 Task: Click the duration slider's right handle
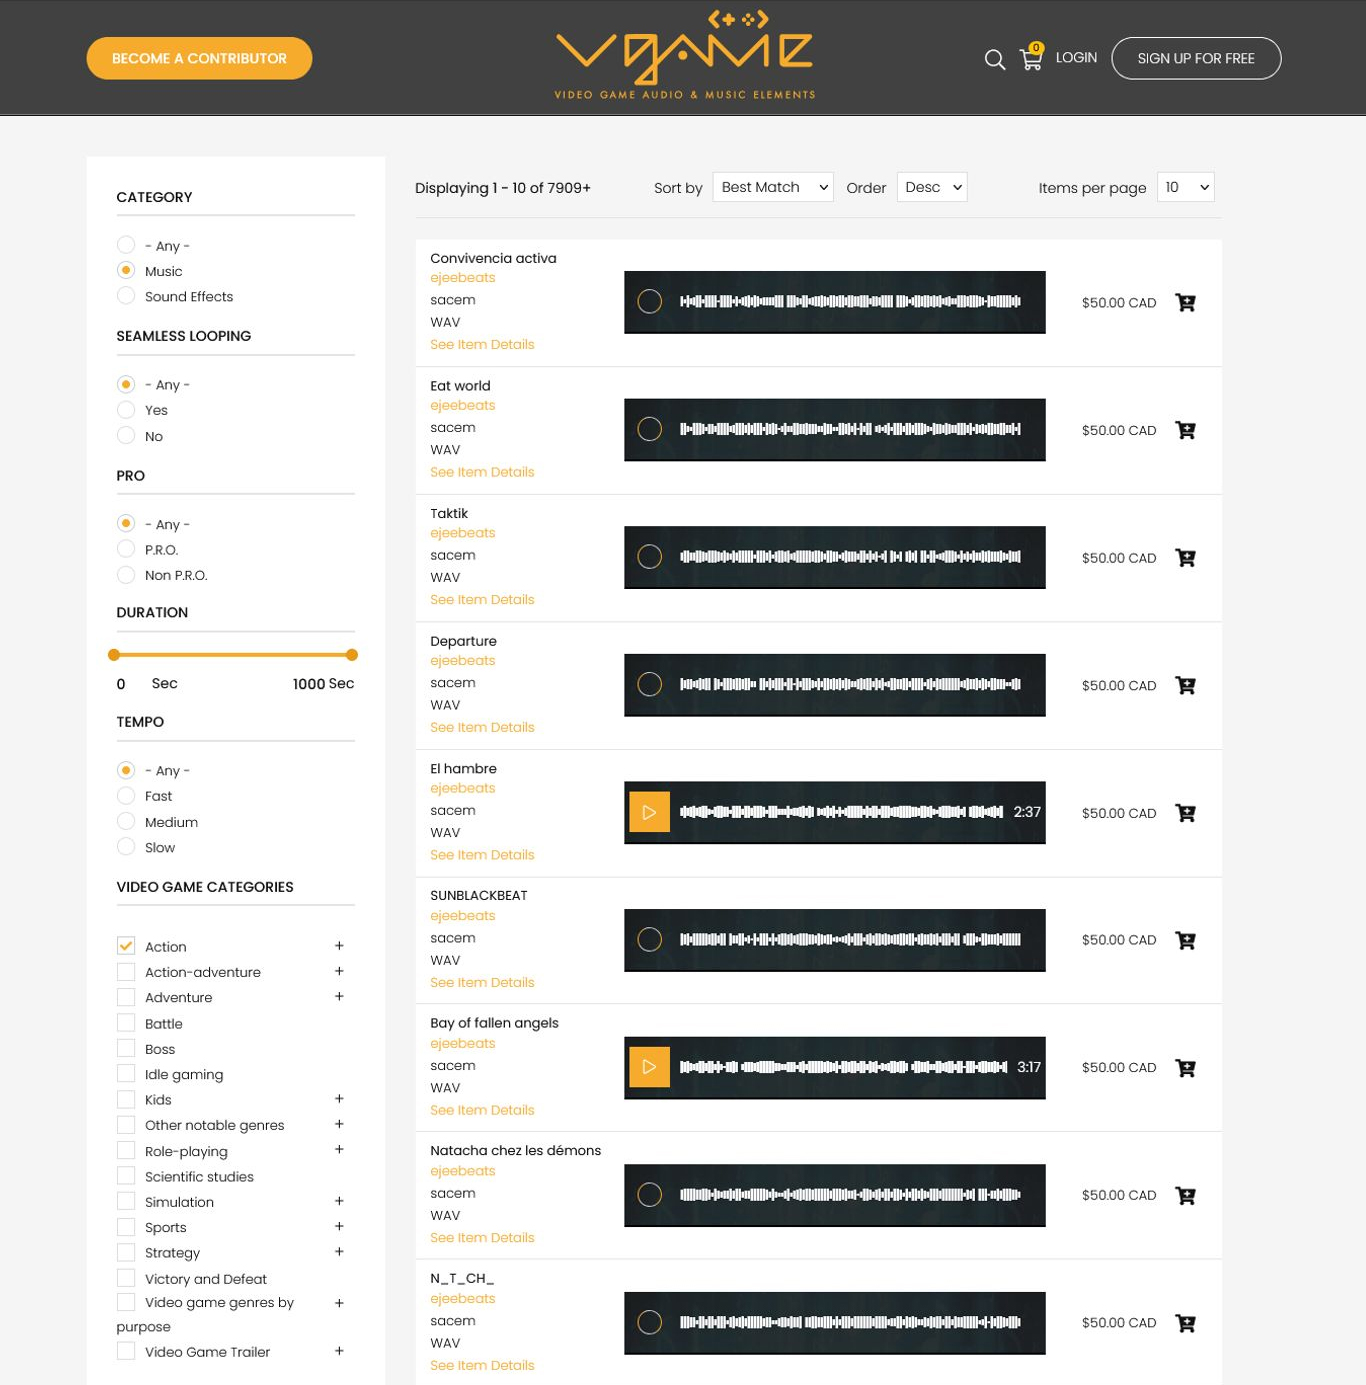point(352,655)
